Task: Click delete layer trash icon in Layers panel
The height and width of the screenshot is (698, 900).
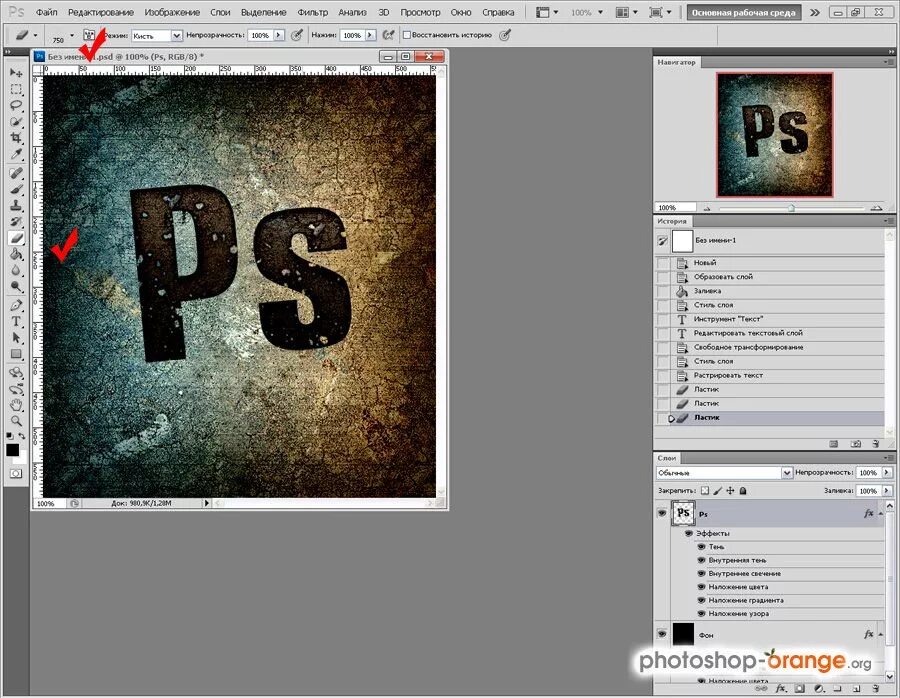Action: (876, 688)
